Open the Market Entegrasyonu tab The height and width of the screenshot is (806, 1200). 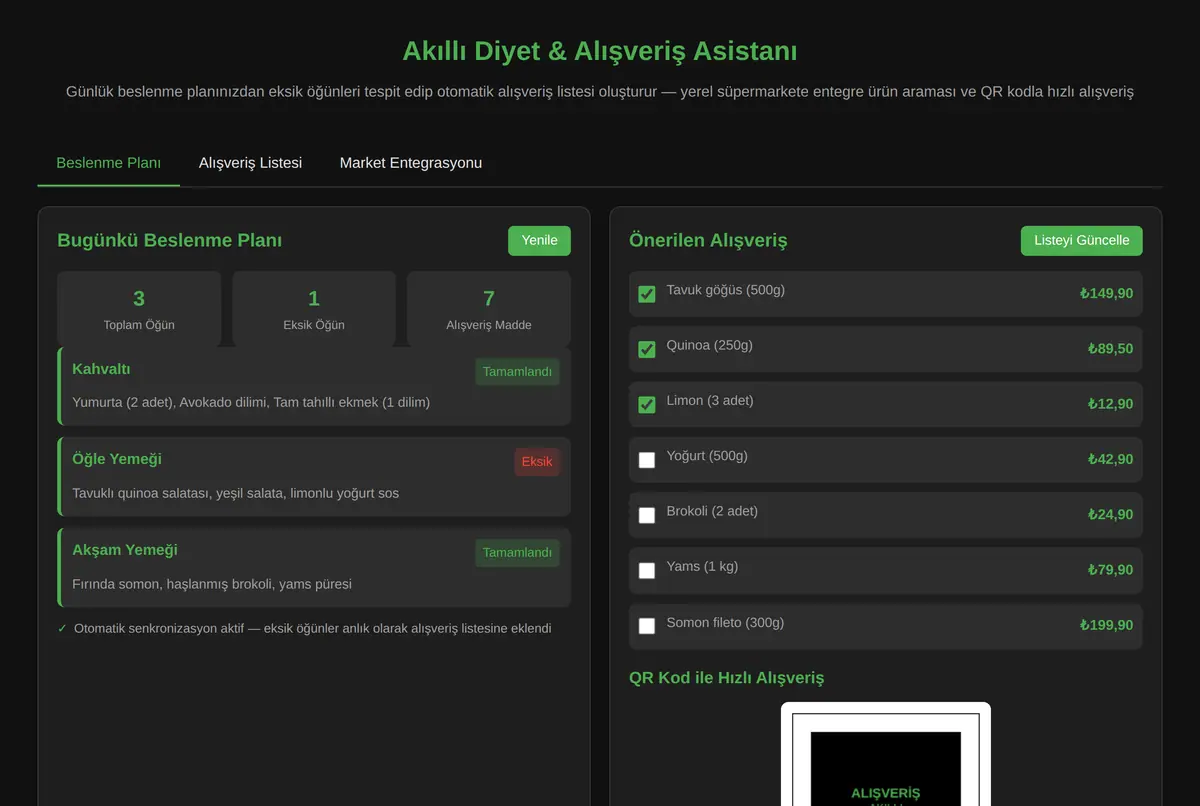coord(411,162)
